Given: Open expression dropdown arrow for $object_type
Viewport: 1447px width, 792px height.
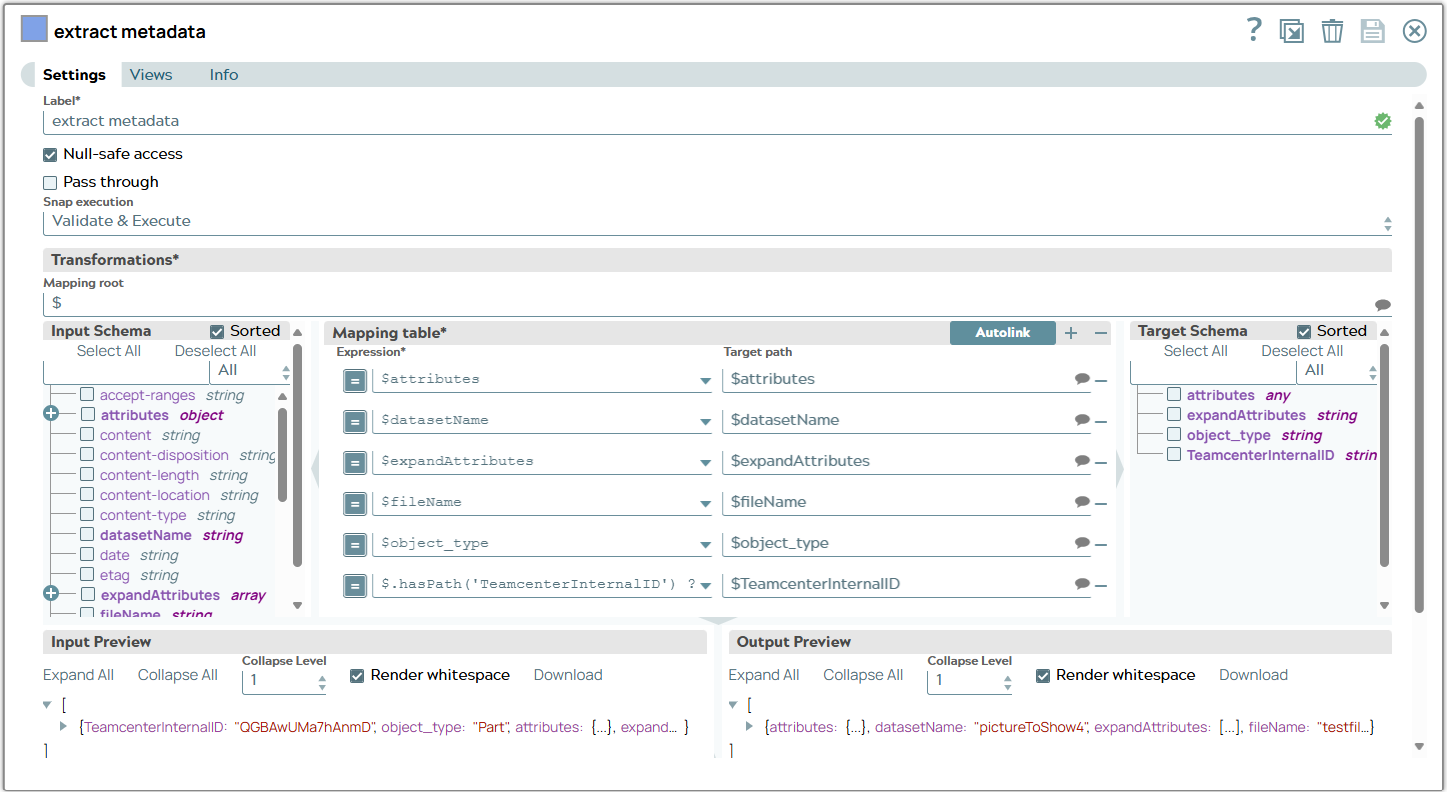Looking at the screenshot, I should coord(706,545).
